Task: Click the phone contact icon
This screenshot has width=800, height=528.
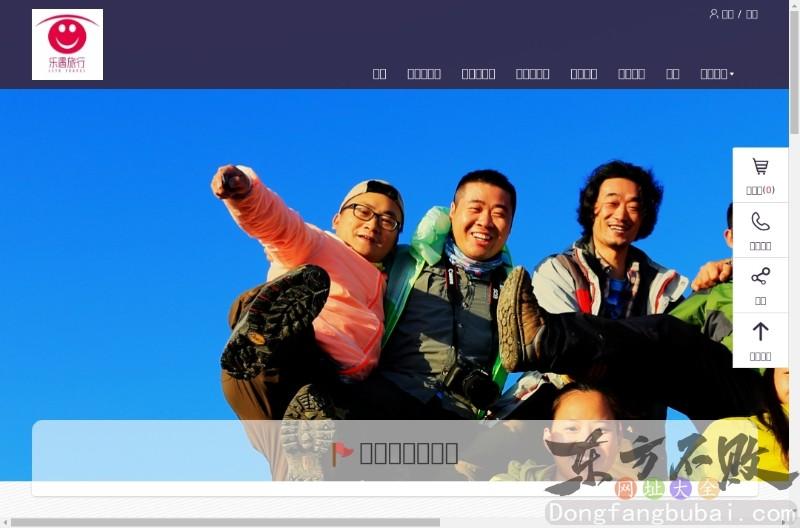Action: (760, 222)
